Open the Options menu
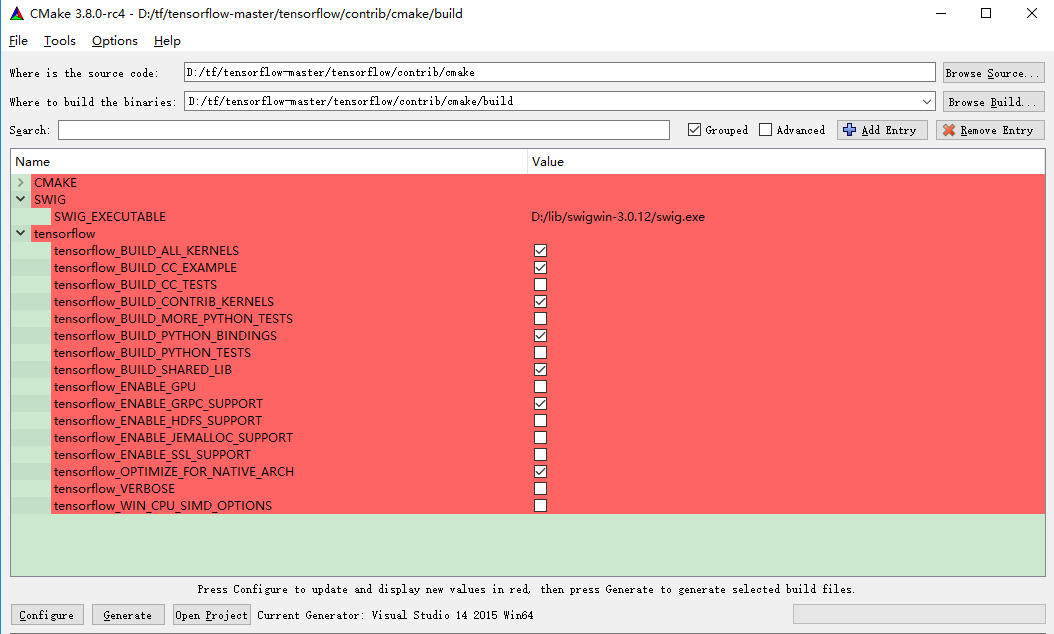Viewport: 1054px width, 634px height. 115,41
